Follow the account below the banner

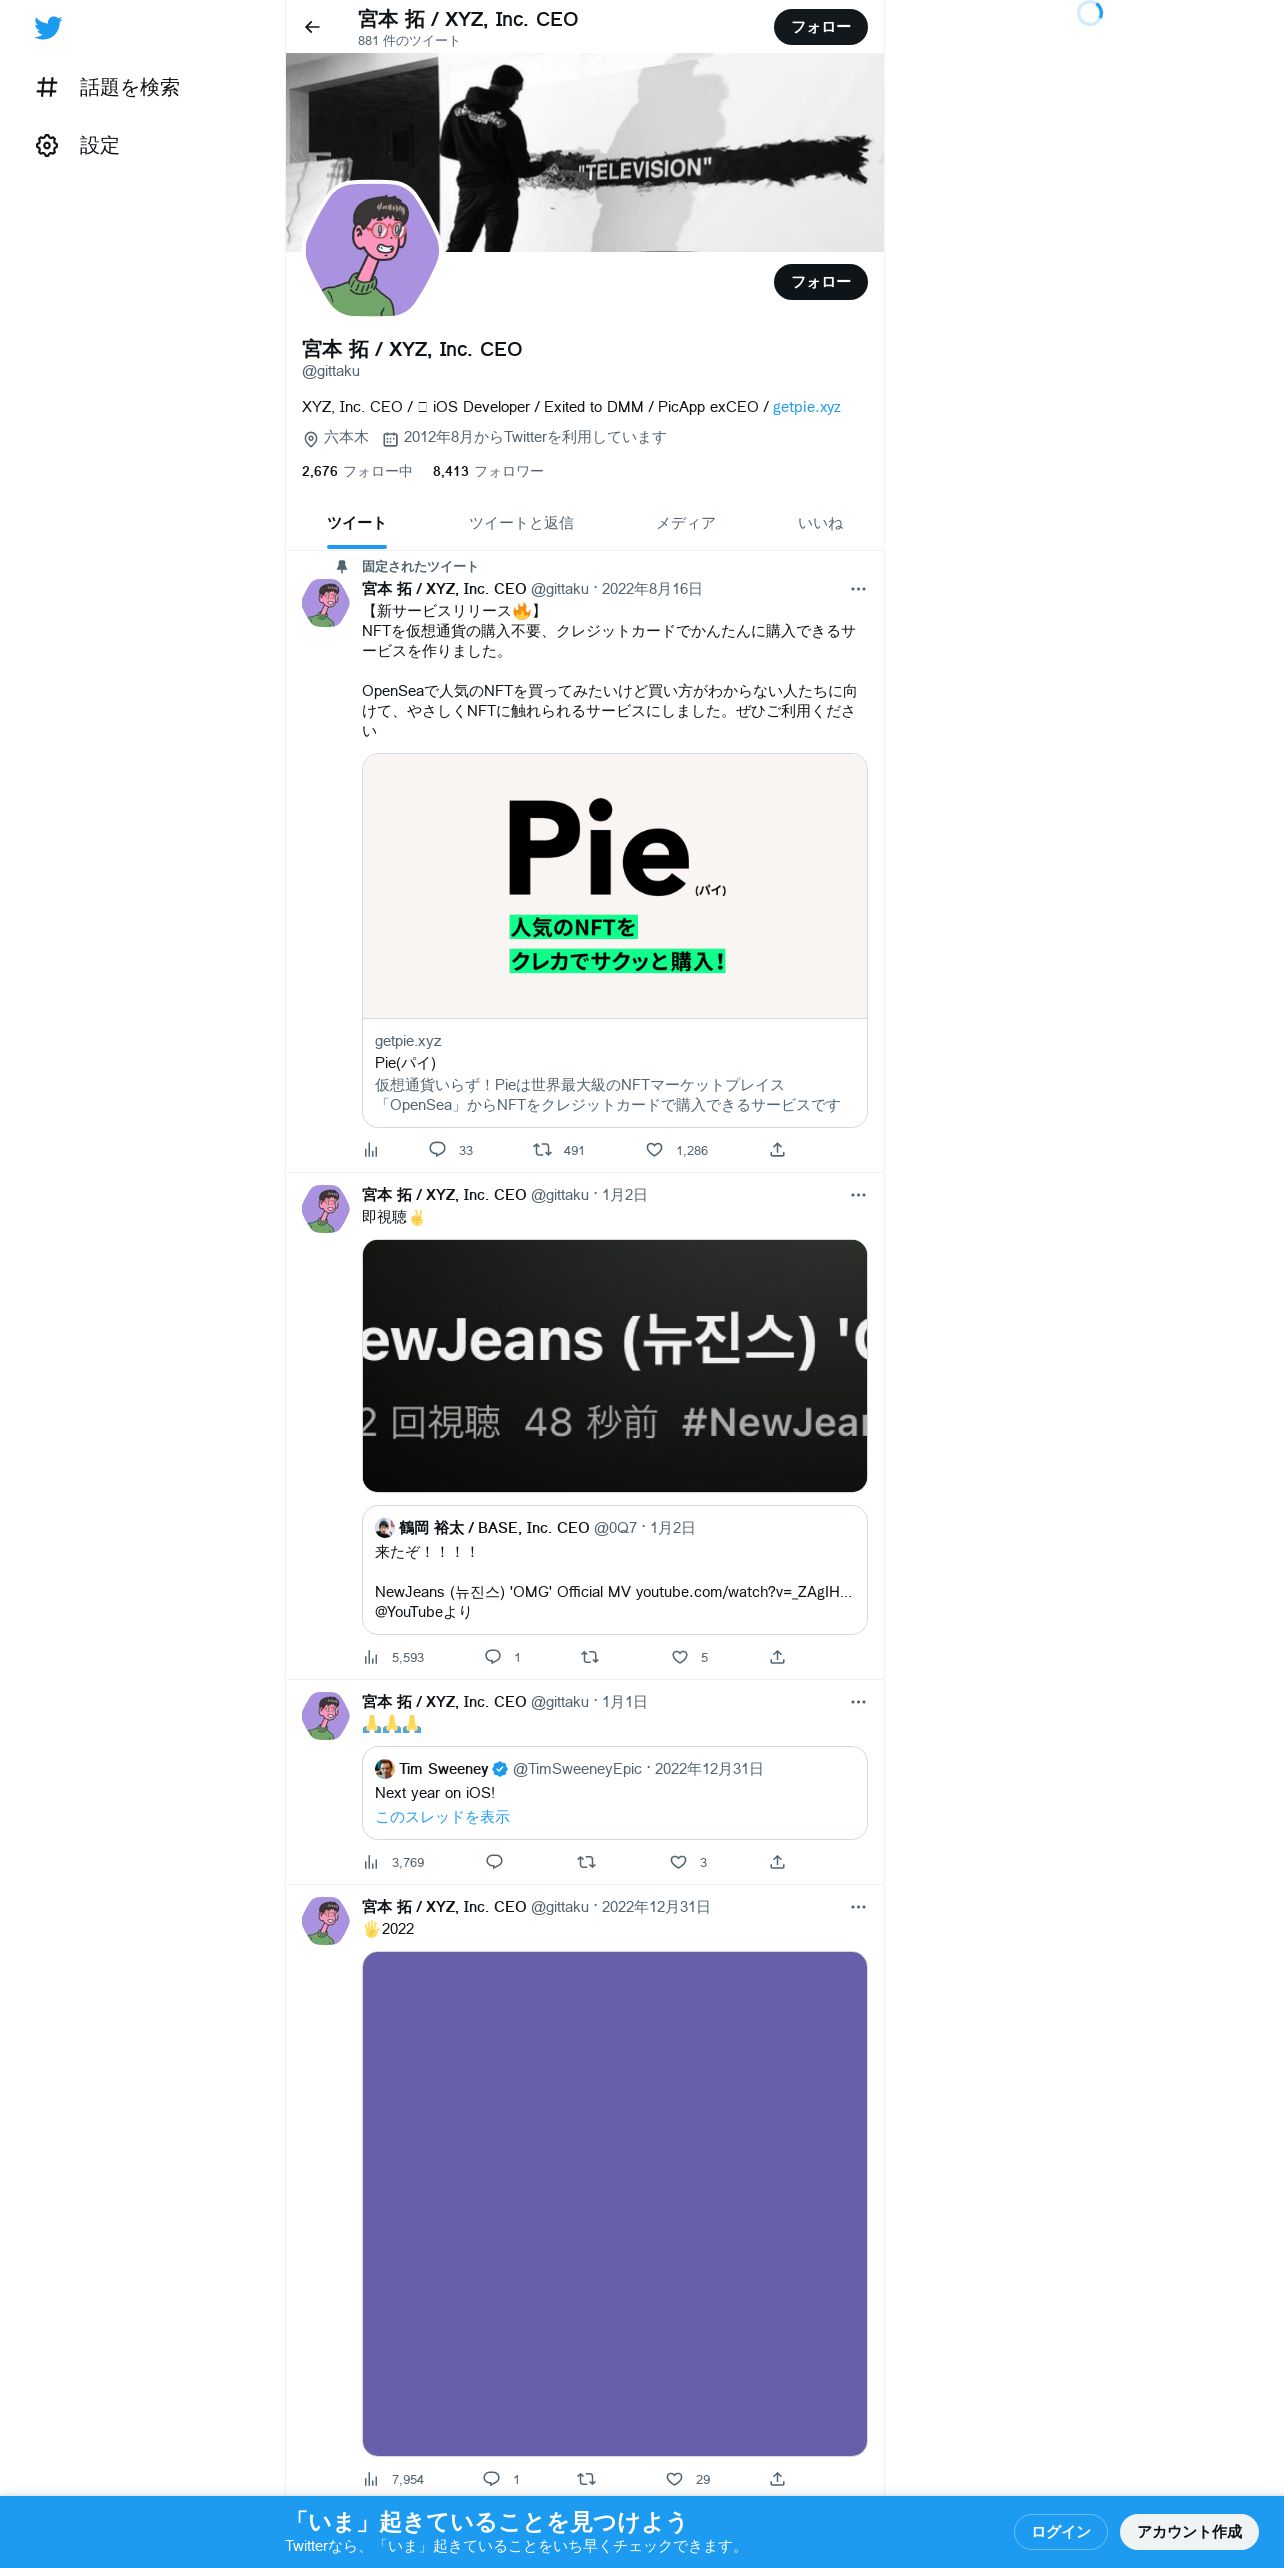[x=821, y=282]
